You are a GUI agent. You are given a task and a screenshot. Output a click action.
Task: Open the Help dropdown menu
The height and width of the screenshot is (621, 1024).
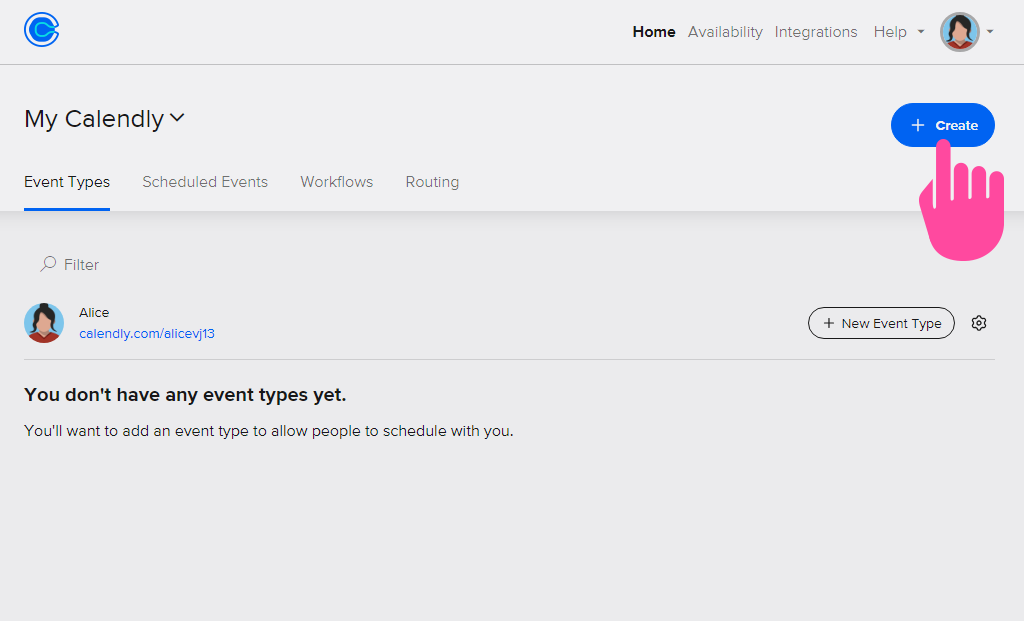(x=899, y=31)
